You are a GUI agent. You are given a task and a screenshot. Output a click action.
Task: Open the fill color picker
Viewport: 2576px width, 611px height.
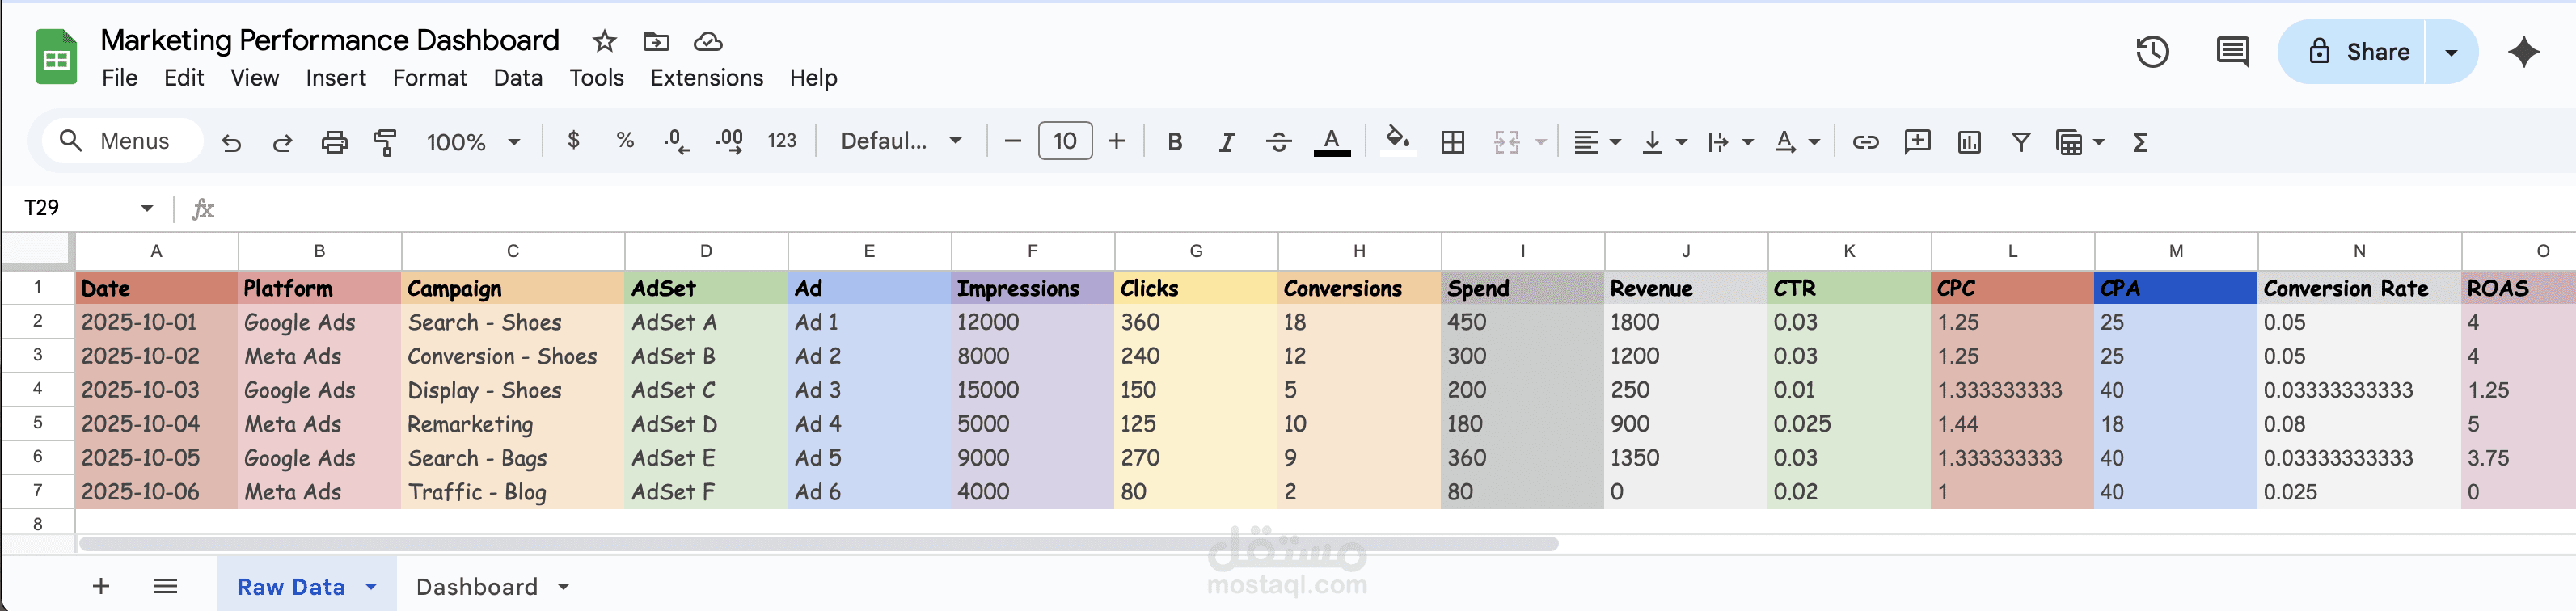1398,140
